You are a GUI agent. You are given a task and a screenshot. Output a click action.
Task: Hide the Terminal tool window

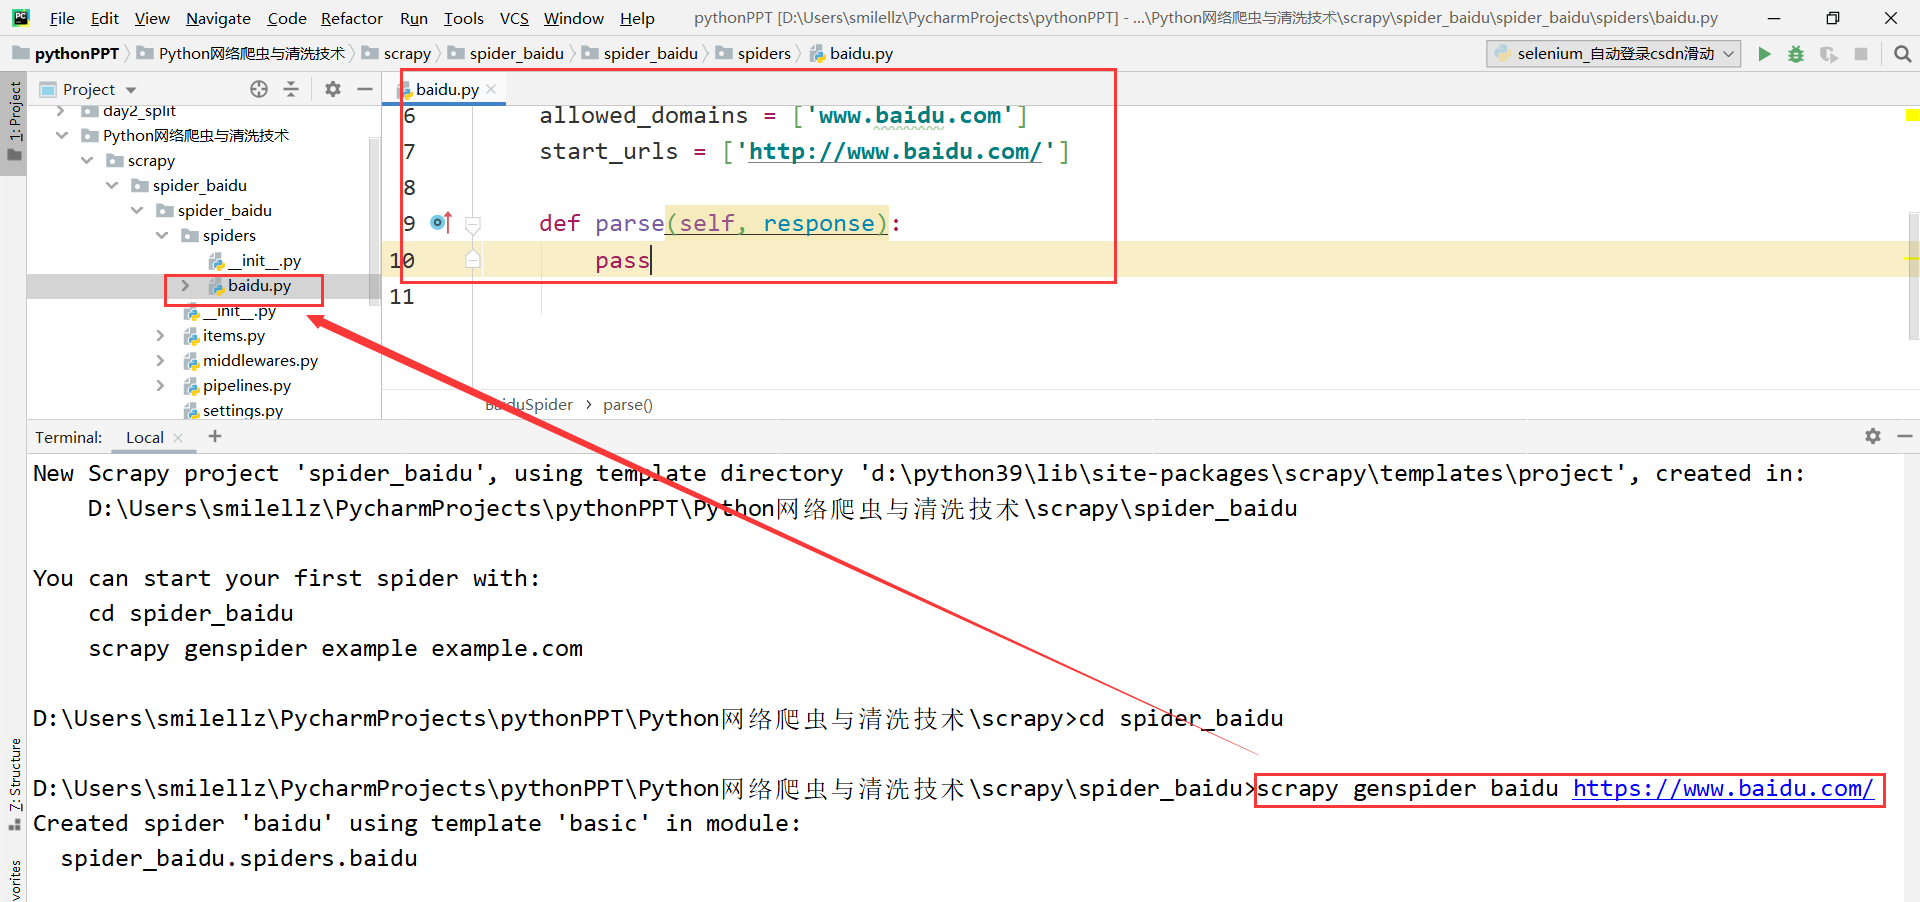pyautogui.click(x=1905, y=436)
